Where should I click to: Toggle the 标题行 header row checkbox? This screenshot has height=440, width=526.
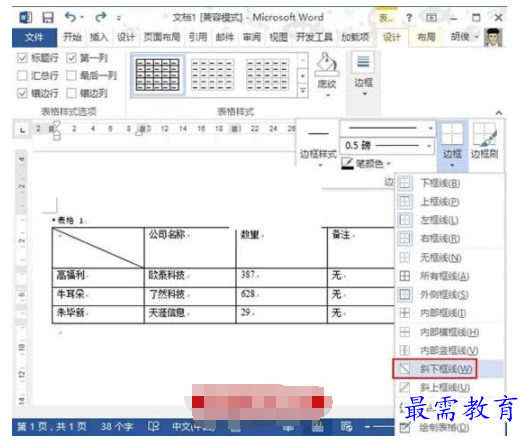[x=22, y=58]
